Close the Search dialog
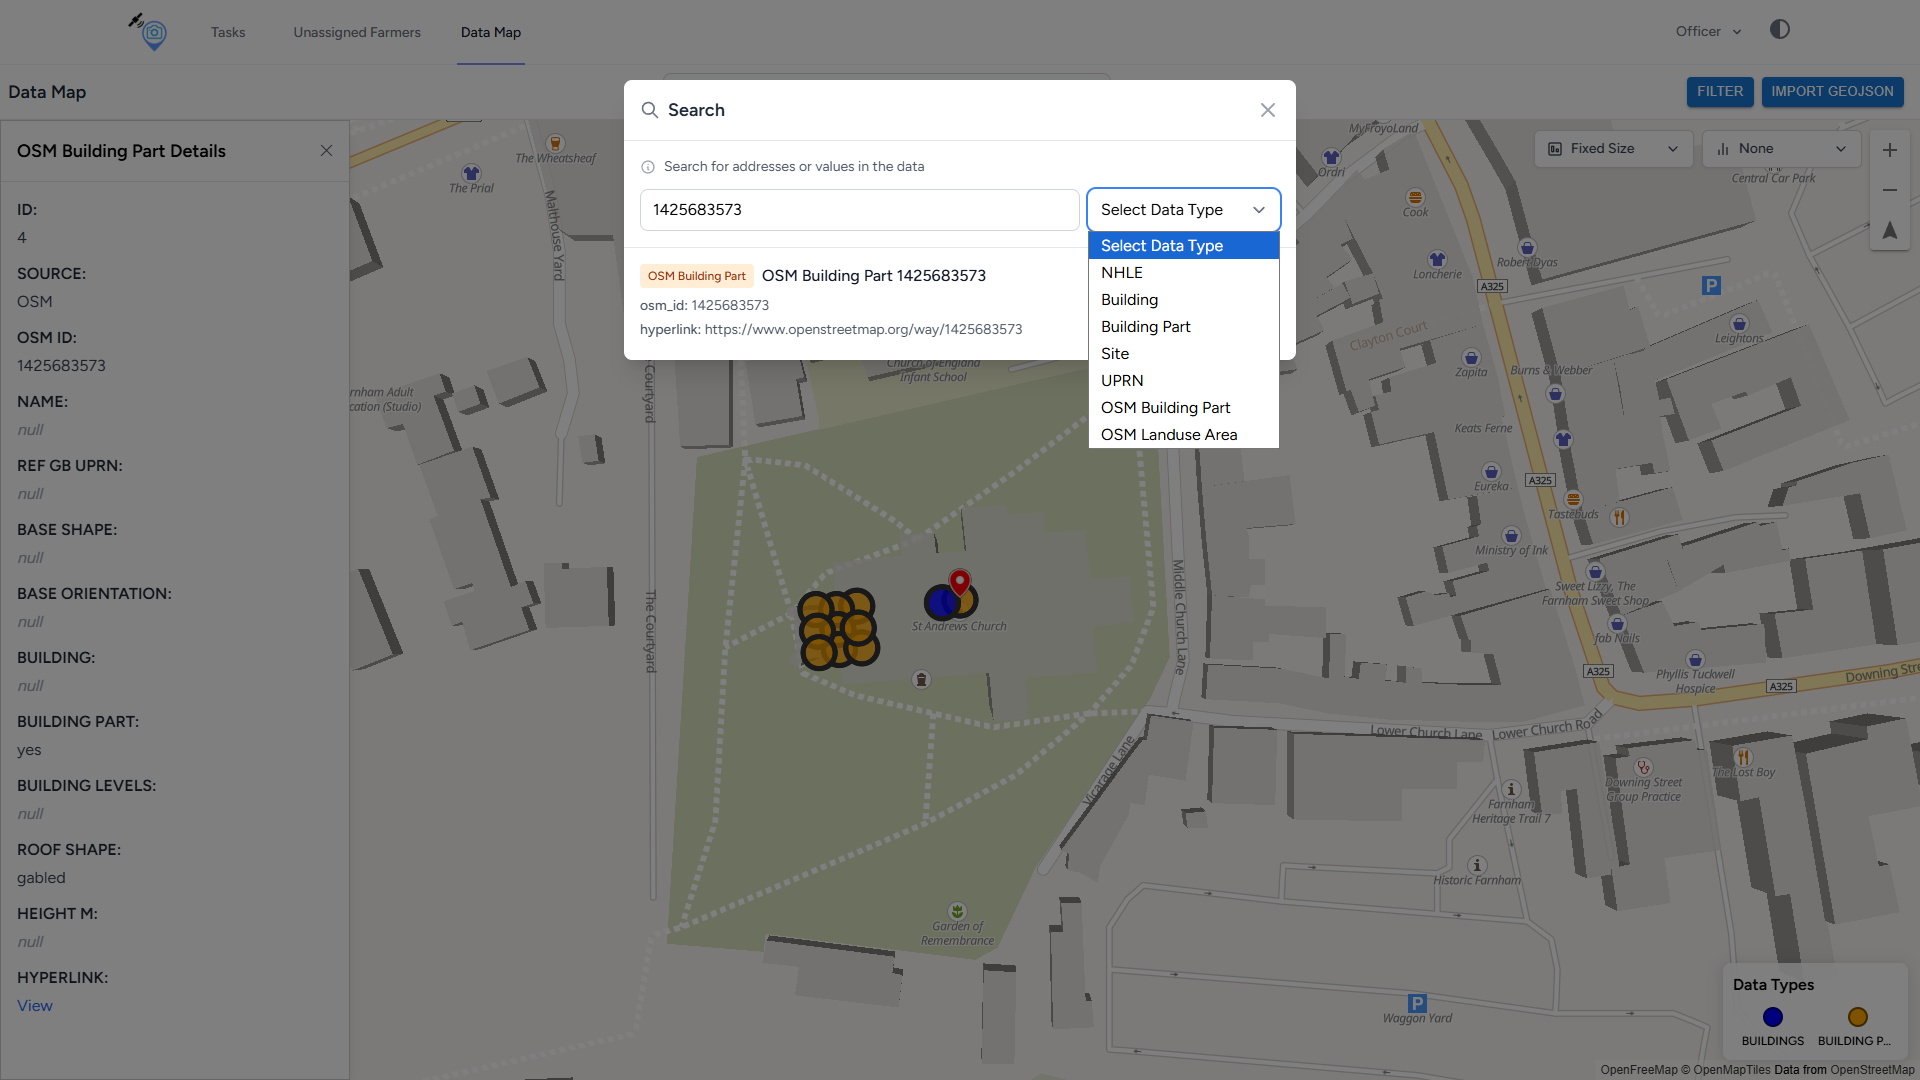The width and height of the screenshot is (1920, 1080). click(1267, 110)
